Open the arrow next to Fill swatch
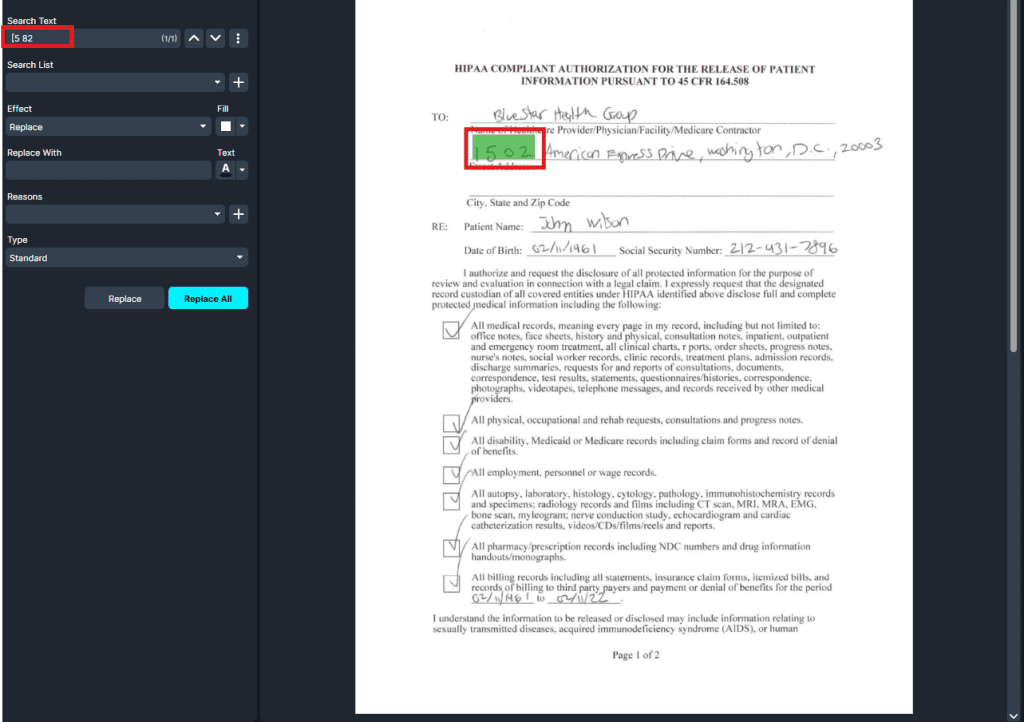The height and width of the screenshot is (722, 1024). (242, 127)
